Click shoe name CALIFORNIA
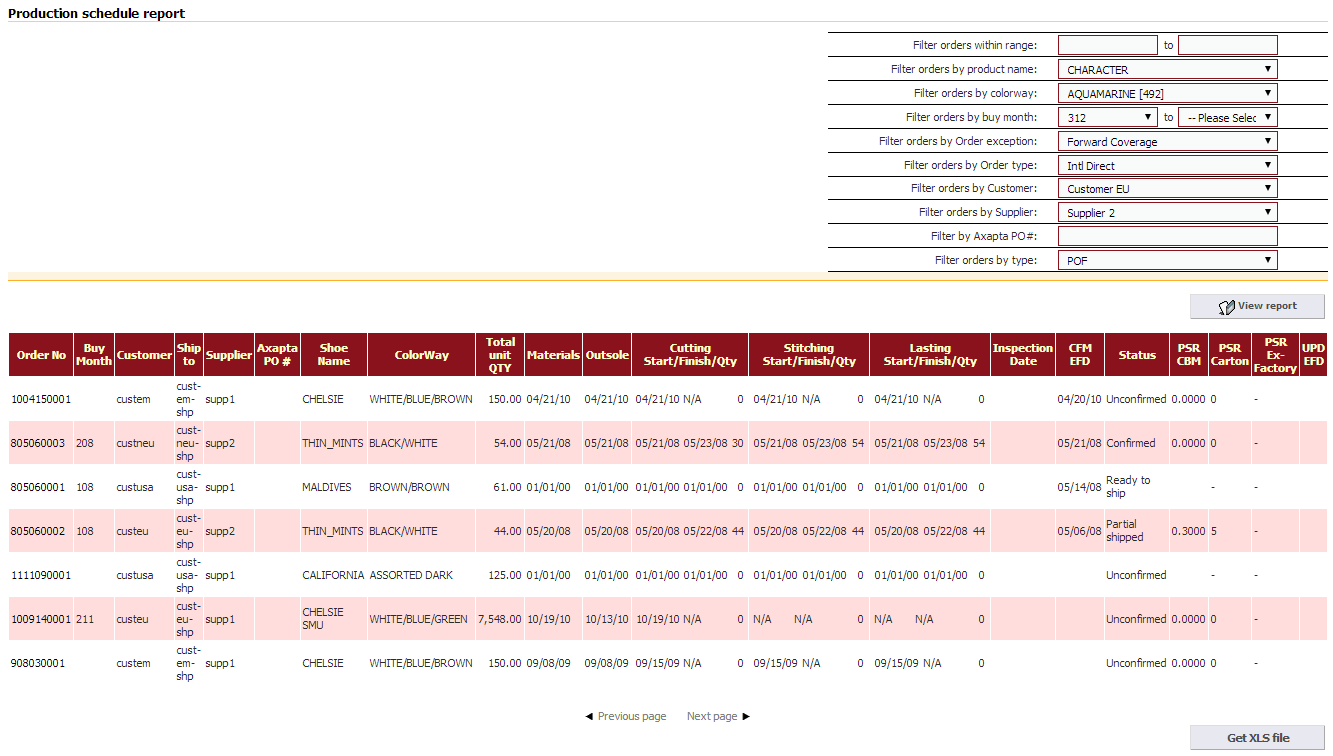This screenshot has width=1333, height=756. click(x=333, y=575)
